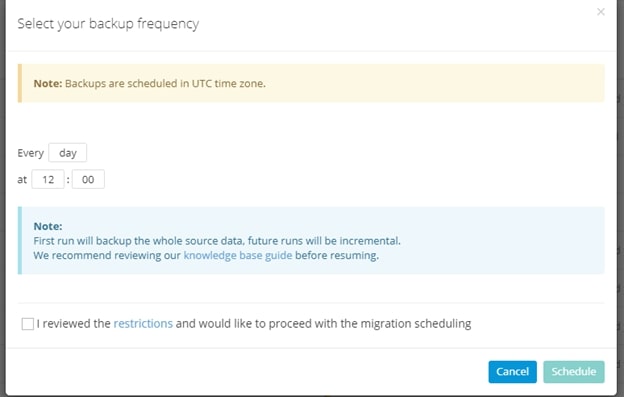The width and height of the screenshot is (624, 397).
Task: Click the bold 'Note:' text in the yellow banner
Action: tap(48, 84)
